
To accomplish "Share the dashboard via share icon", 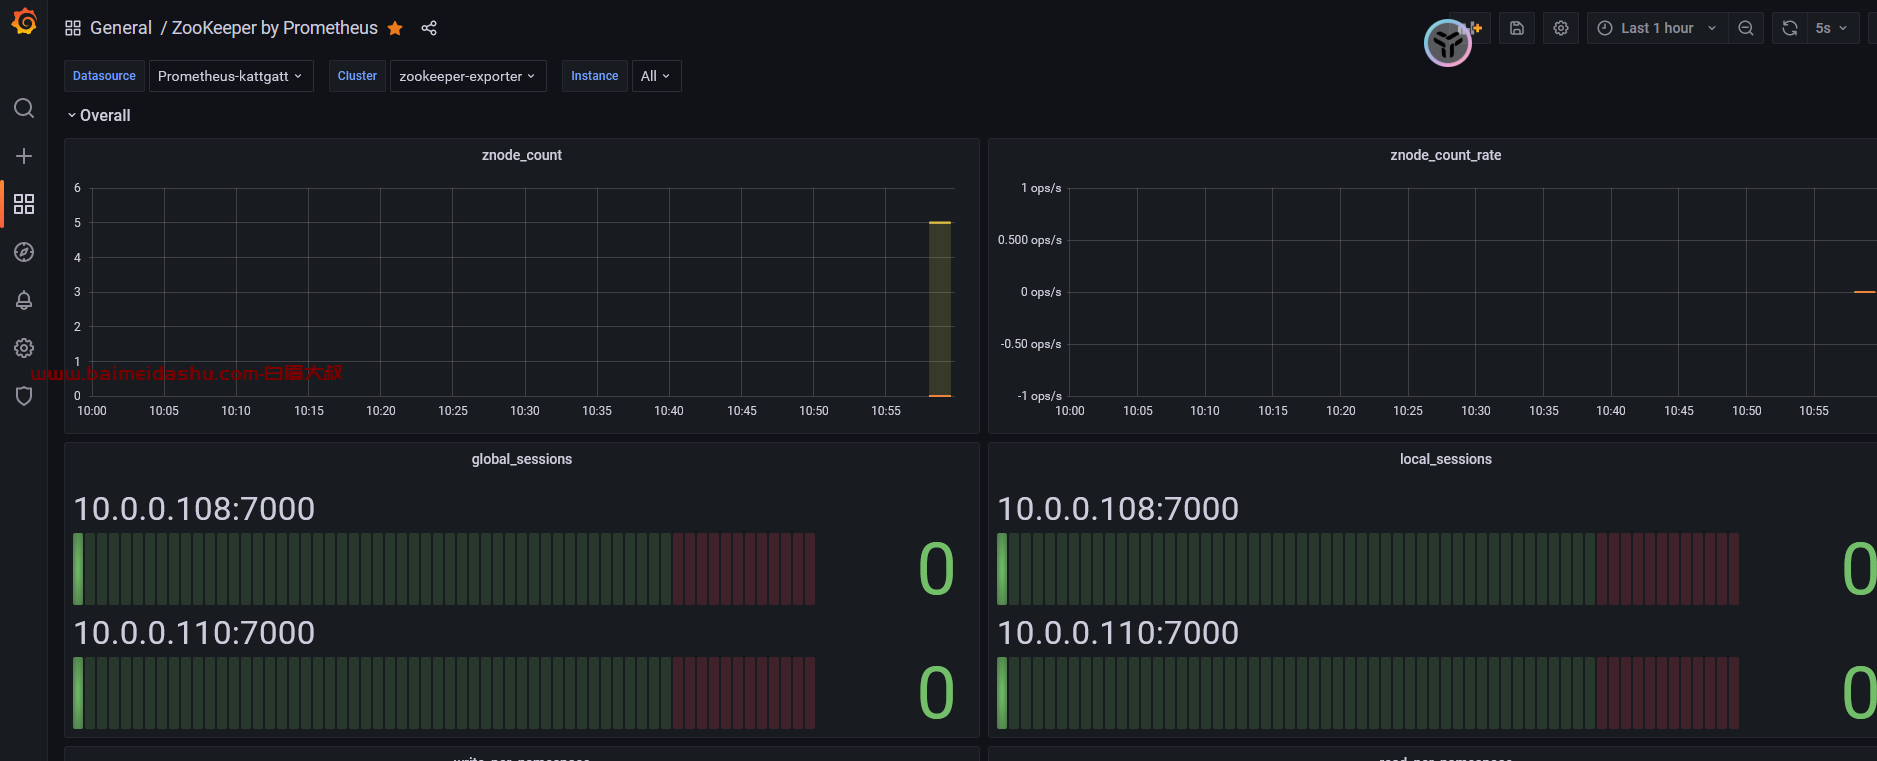I will 429,28.
